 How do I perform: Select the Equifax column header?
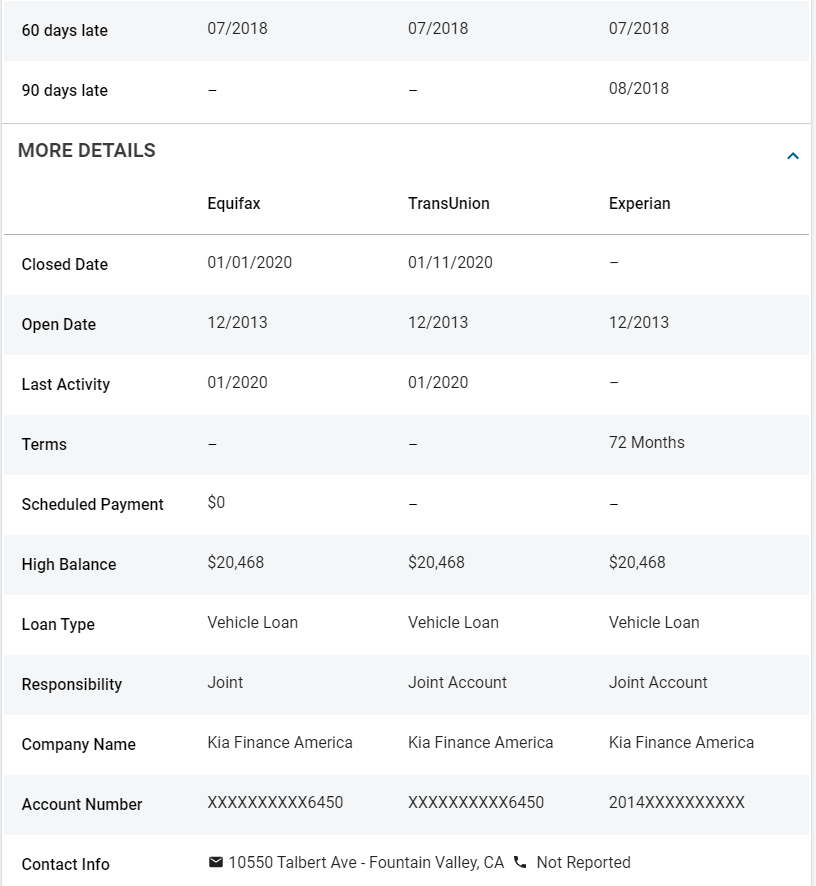click(233, 203)
